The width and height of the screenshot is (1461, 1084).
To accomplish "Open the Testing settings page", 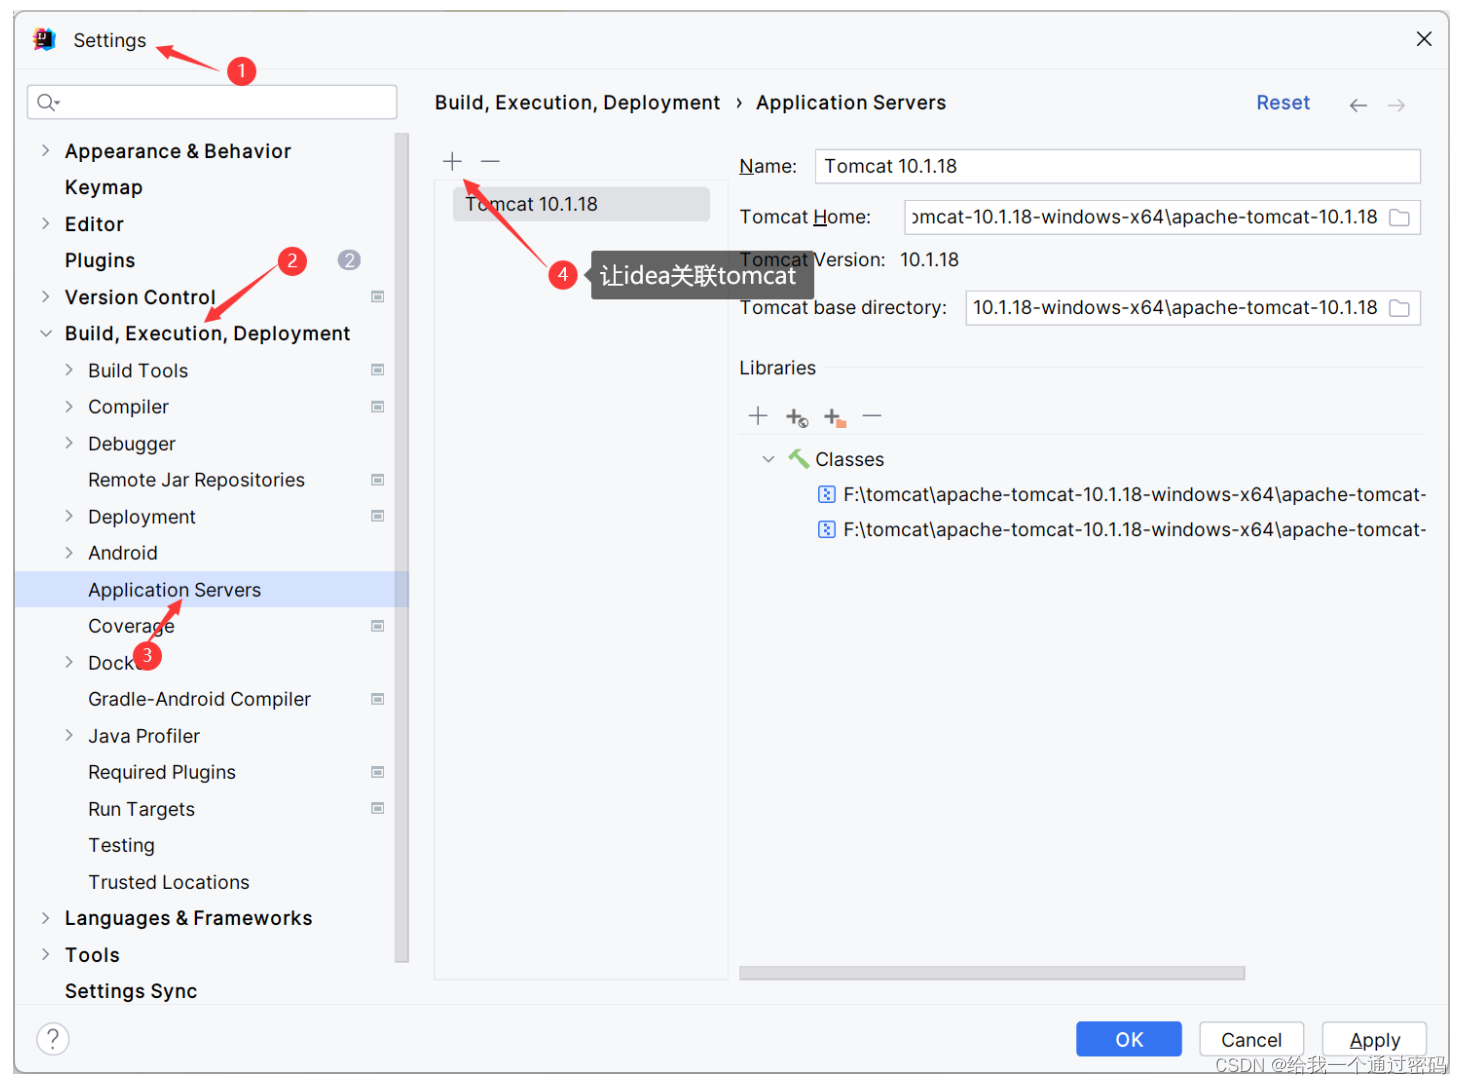I will (x=121, y=846).
